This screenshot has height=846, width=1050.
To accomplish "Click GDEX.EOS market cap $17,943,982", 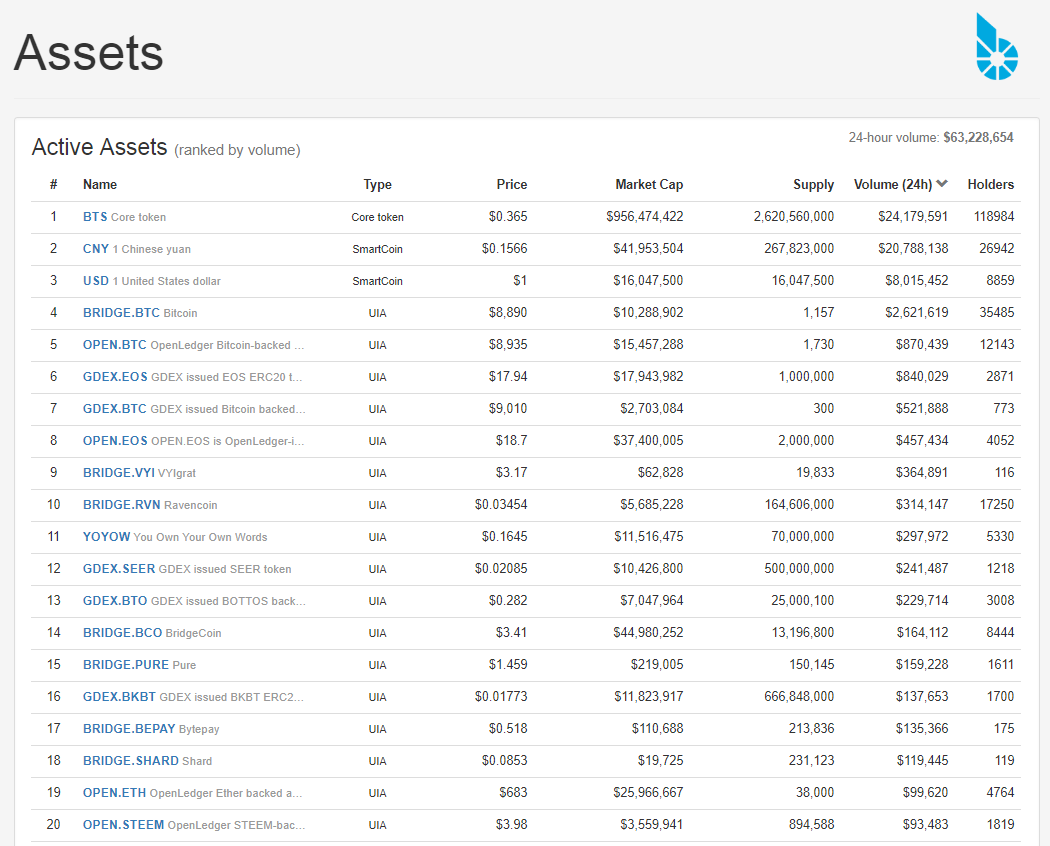I will point(648,376).
